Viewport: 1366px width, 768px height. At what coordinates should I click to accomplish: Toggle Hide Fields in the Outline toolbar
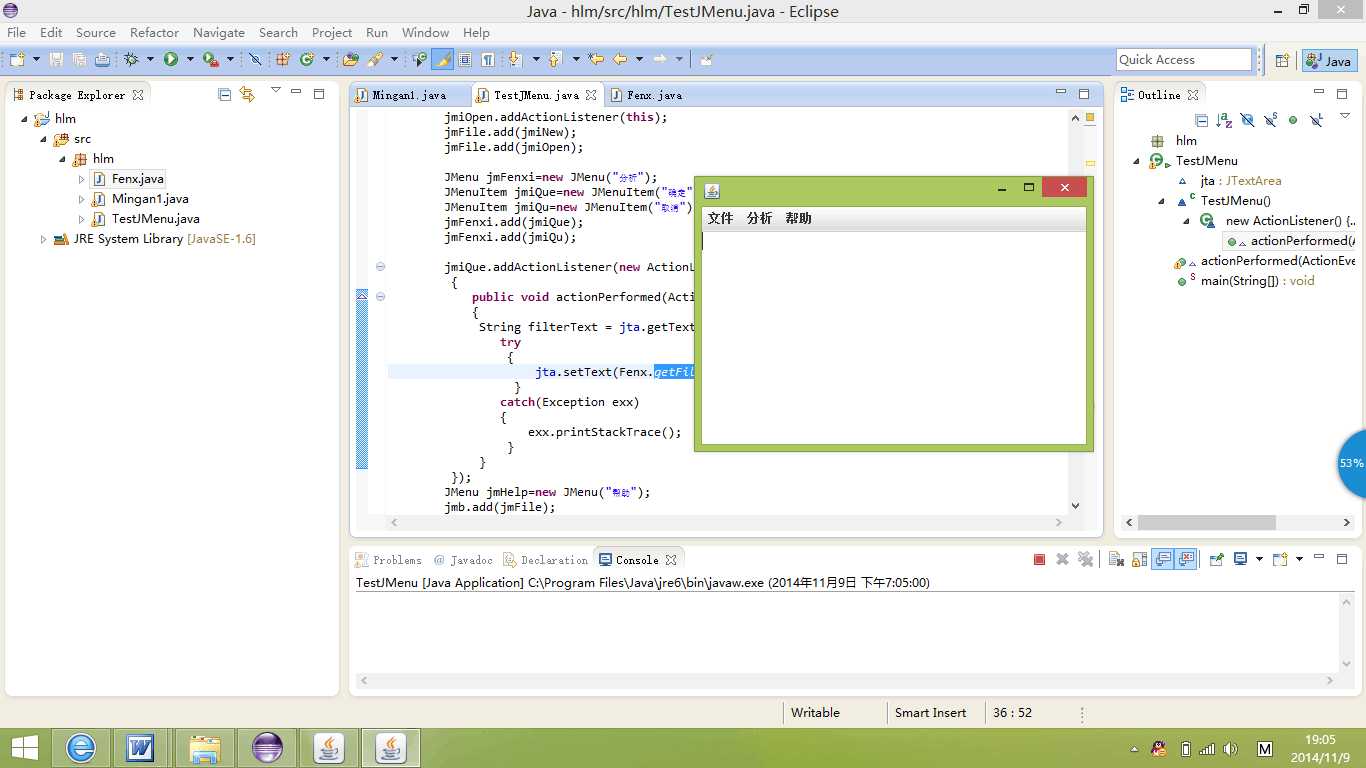click(x=1247, y=120)
